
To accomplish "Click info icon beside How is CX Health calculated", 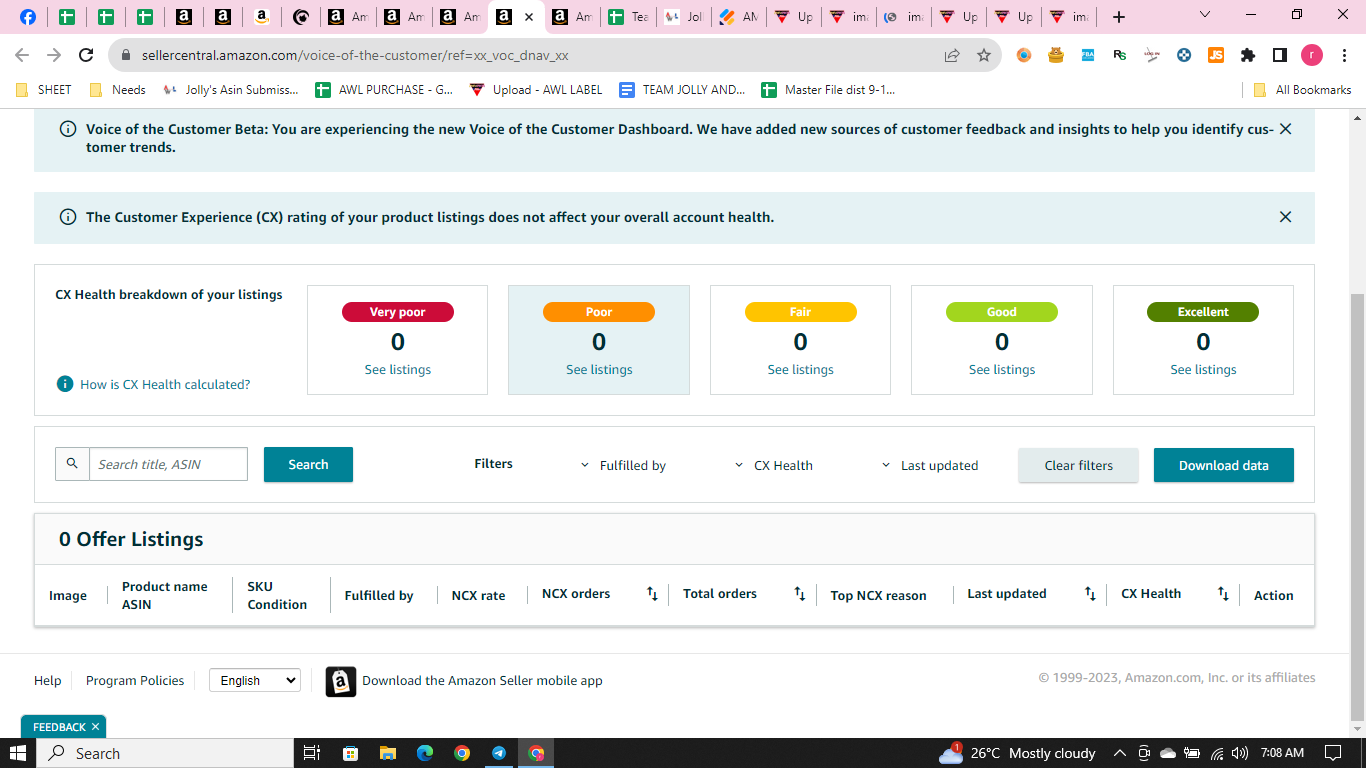I will pyautogui.click(x=65, y=384).
